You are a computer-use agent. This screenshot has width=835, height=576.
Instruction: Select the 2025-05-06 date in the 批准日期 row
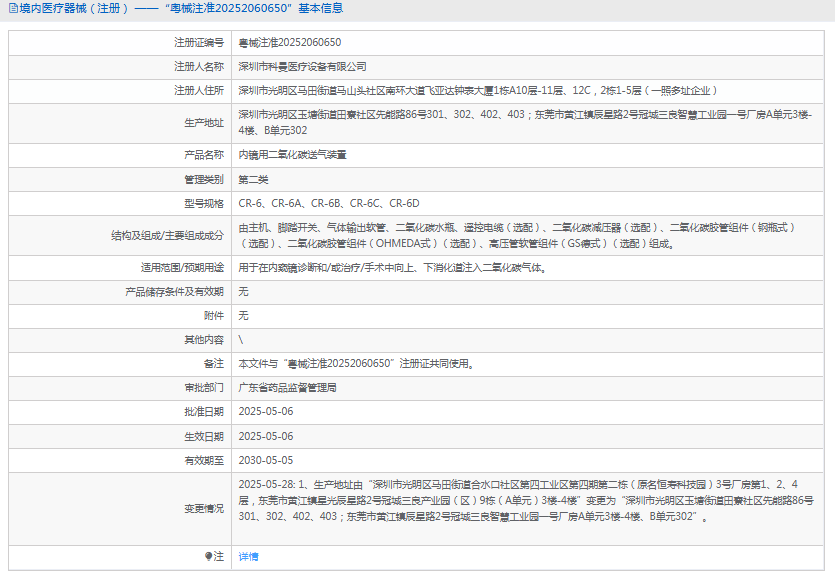point(266,412)
